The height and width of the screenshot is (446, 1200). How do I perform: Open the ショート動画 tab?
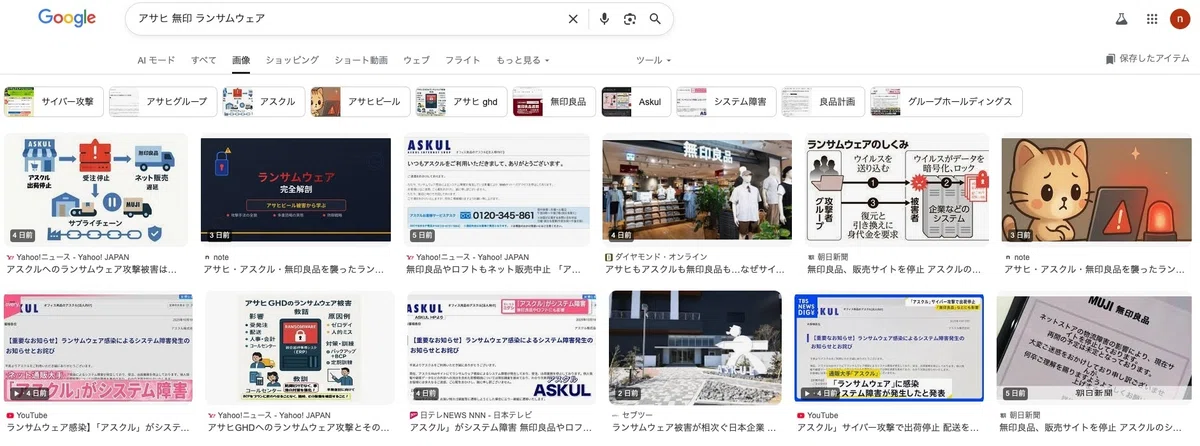pos(361,60)
